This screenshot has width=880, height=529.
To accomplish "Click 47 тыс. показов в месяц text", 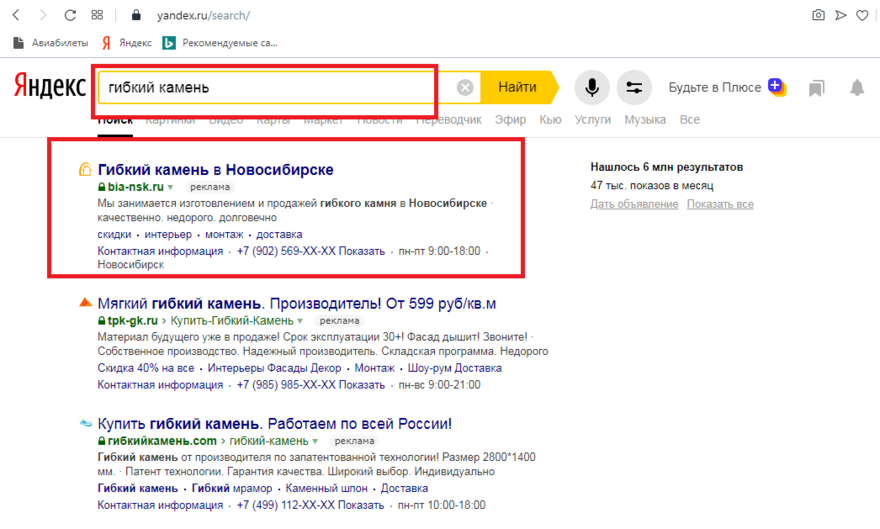I will (x=652, y=186).
